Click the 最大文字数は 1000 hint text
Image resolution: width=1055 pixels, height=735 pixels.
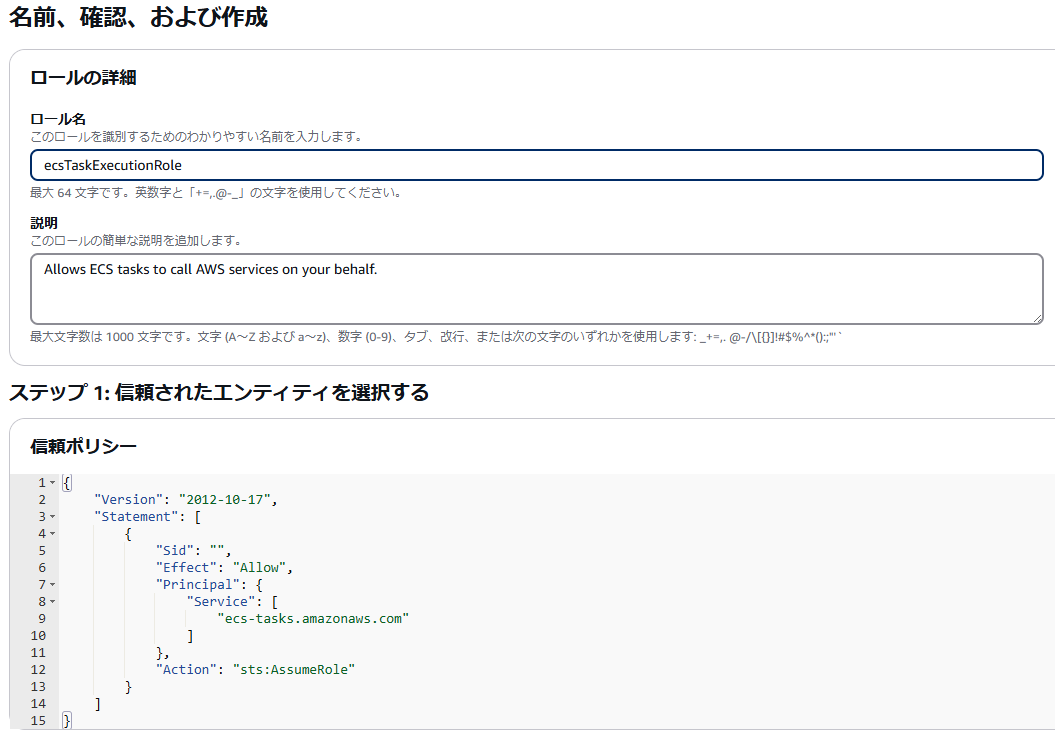point(436,337)
